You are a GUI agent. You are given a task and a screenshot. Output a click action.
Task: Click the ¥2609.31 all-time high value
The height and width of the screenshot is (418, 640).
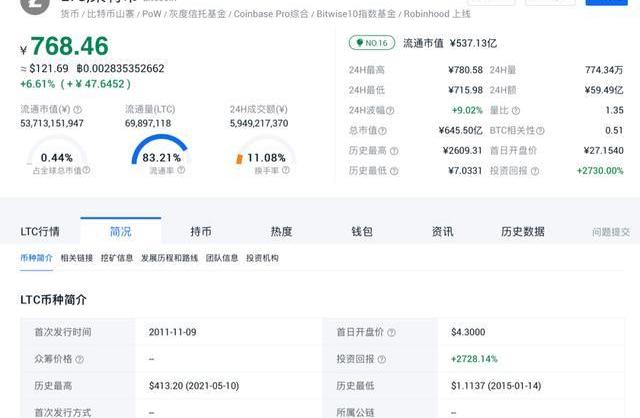[x=462, y=151]
